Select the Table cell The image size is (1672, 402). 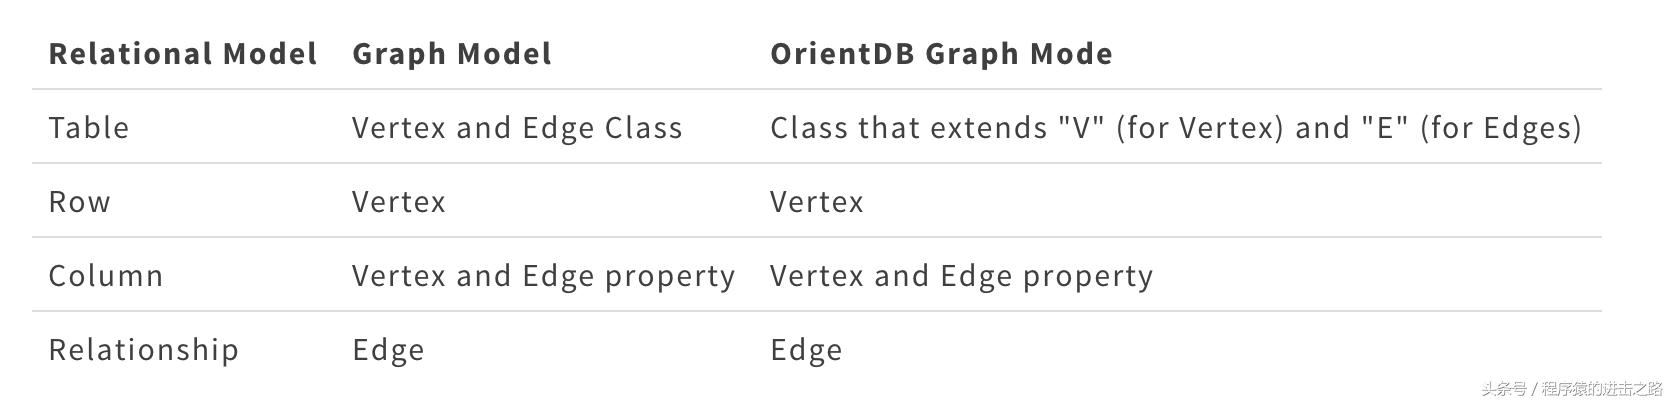click(89, 128)
